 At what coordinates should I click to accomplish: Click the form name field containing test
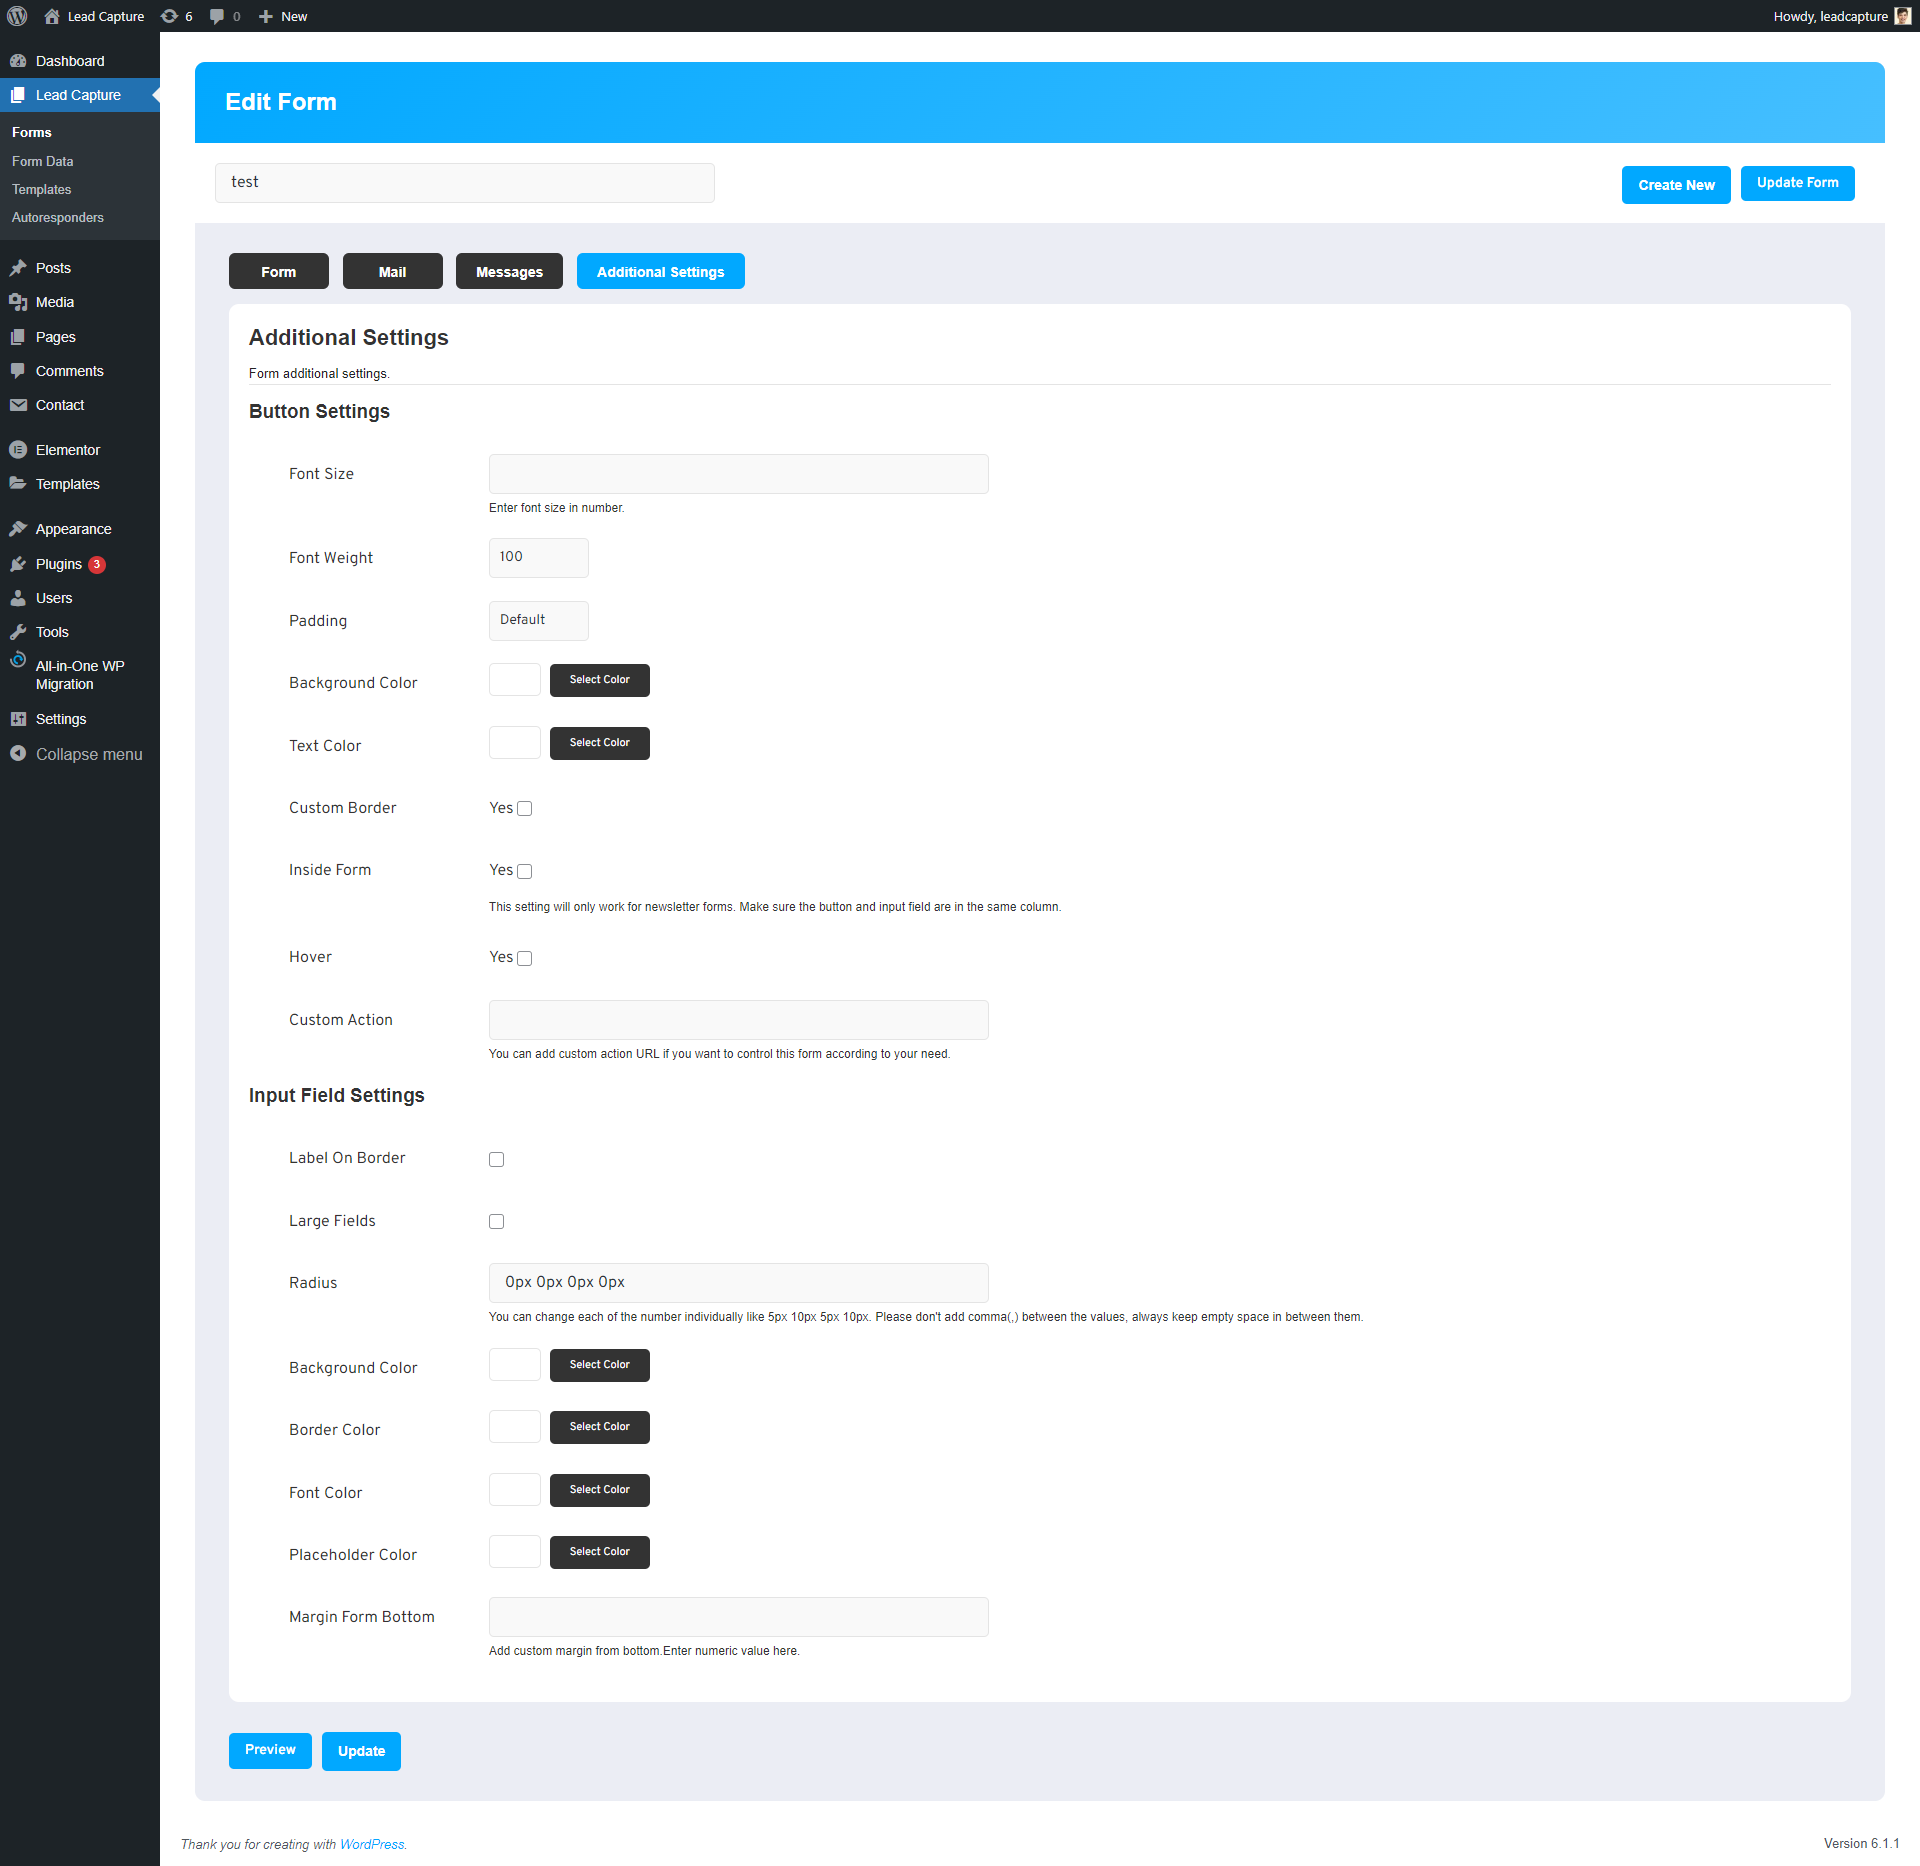pos(465,183)
